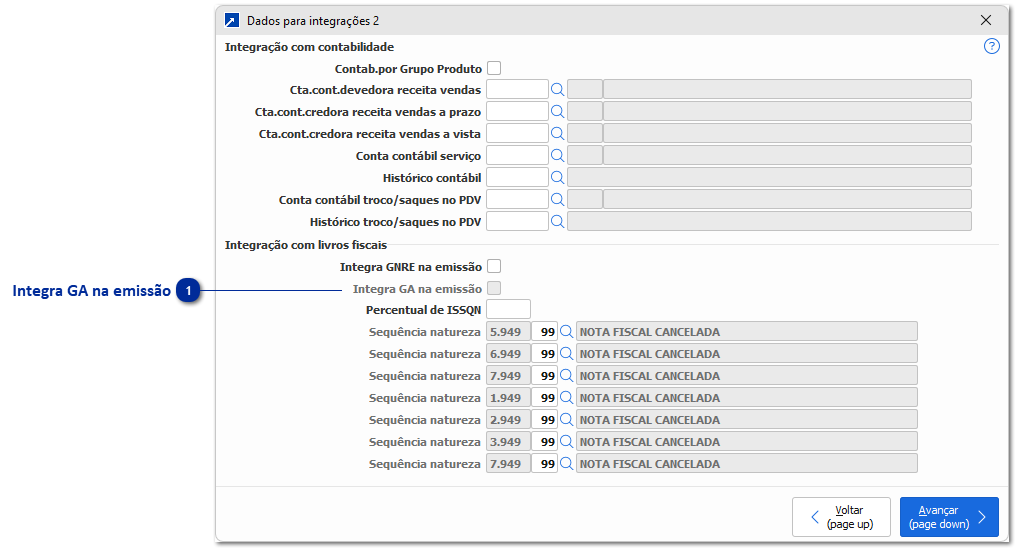1018x551 pixels.
Task: Click the numbered callout 1 marker
Action: (x=189, y=291)
